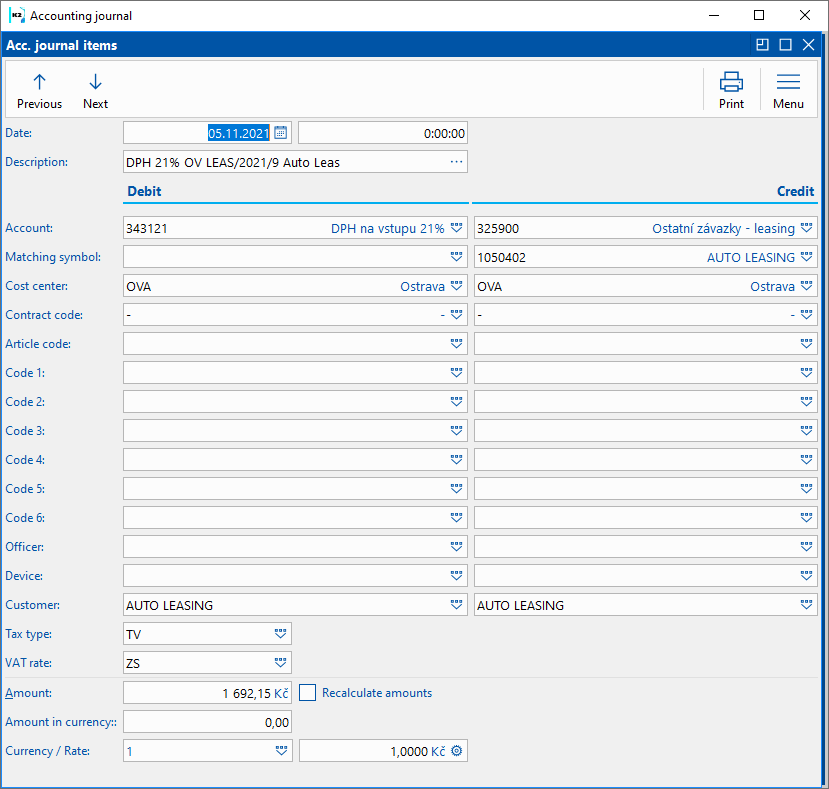Open the VAT rate dropdown
Image resolution: width=829 pixels, height=789 pixels.
(x=281, y=663)
